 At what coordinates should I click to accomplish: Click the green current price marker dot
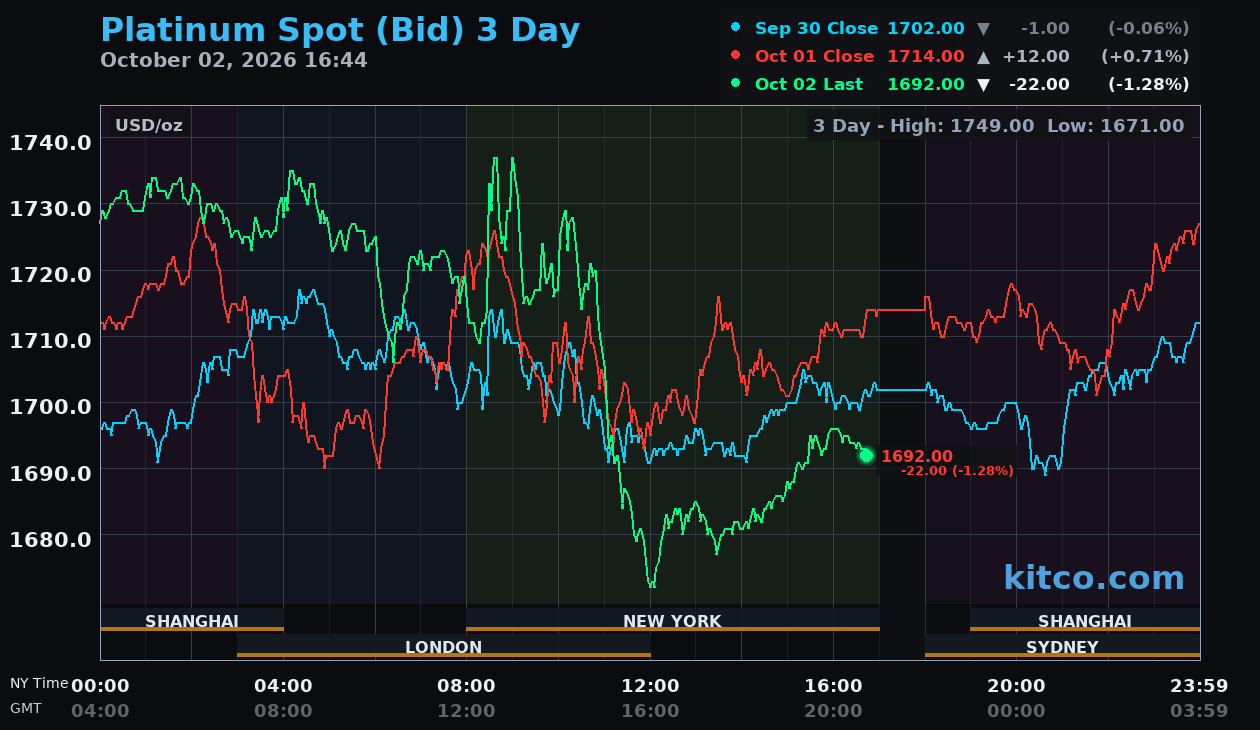(x=866, y=455)
